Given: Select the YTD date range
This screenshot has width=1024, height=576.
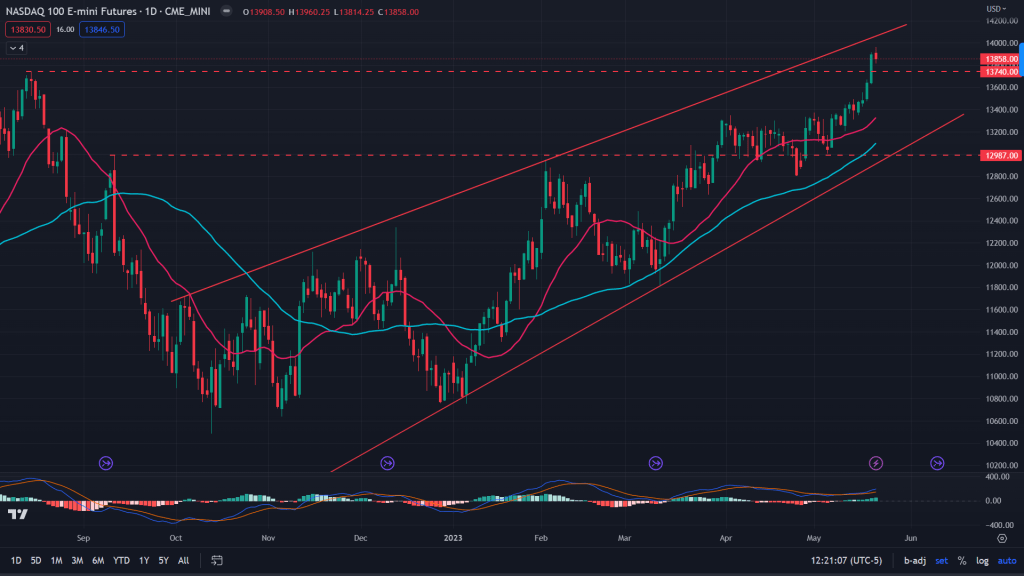Looking at the screenshot, I should tap(121, 561).
